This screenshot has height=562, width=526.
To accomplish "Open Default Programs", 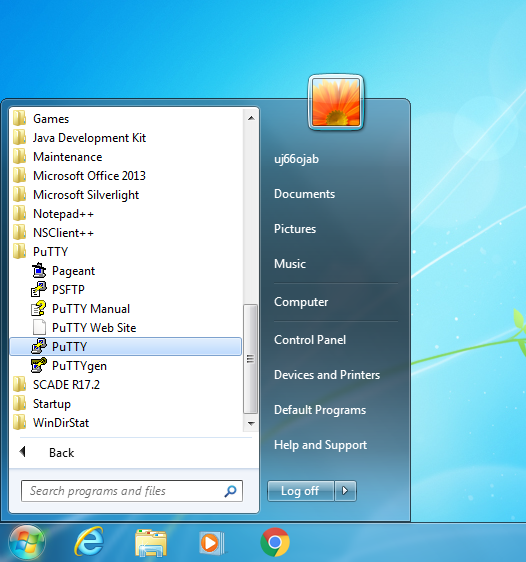I will point(320,410).
